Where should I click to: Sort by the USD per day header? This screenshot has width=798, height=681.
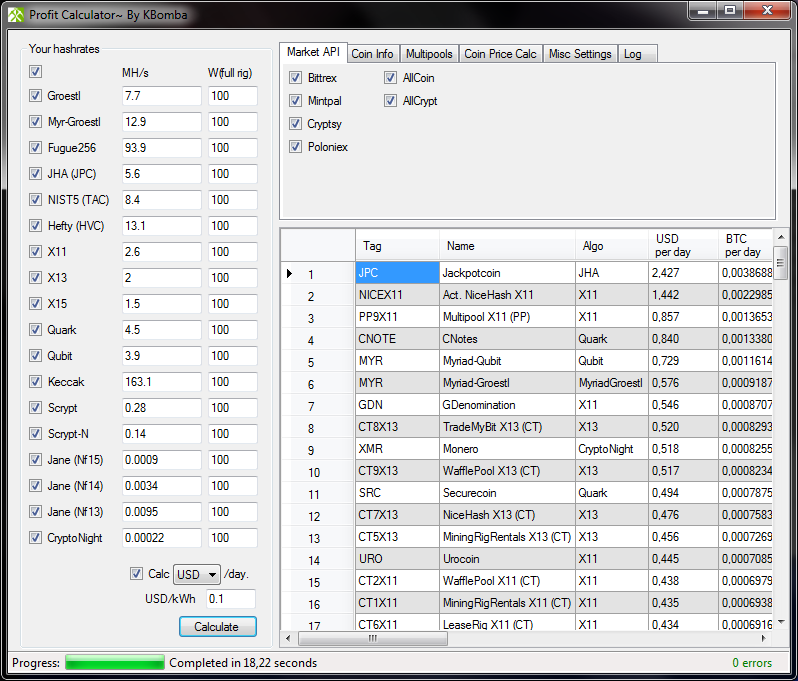tap(683, 245)
